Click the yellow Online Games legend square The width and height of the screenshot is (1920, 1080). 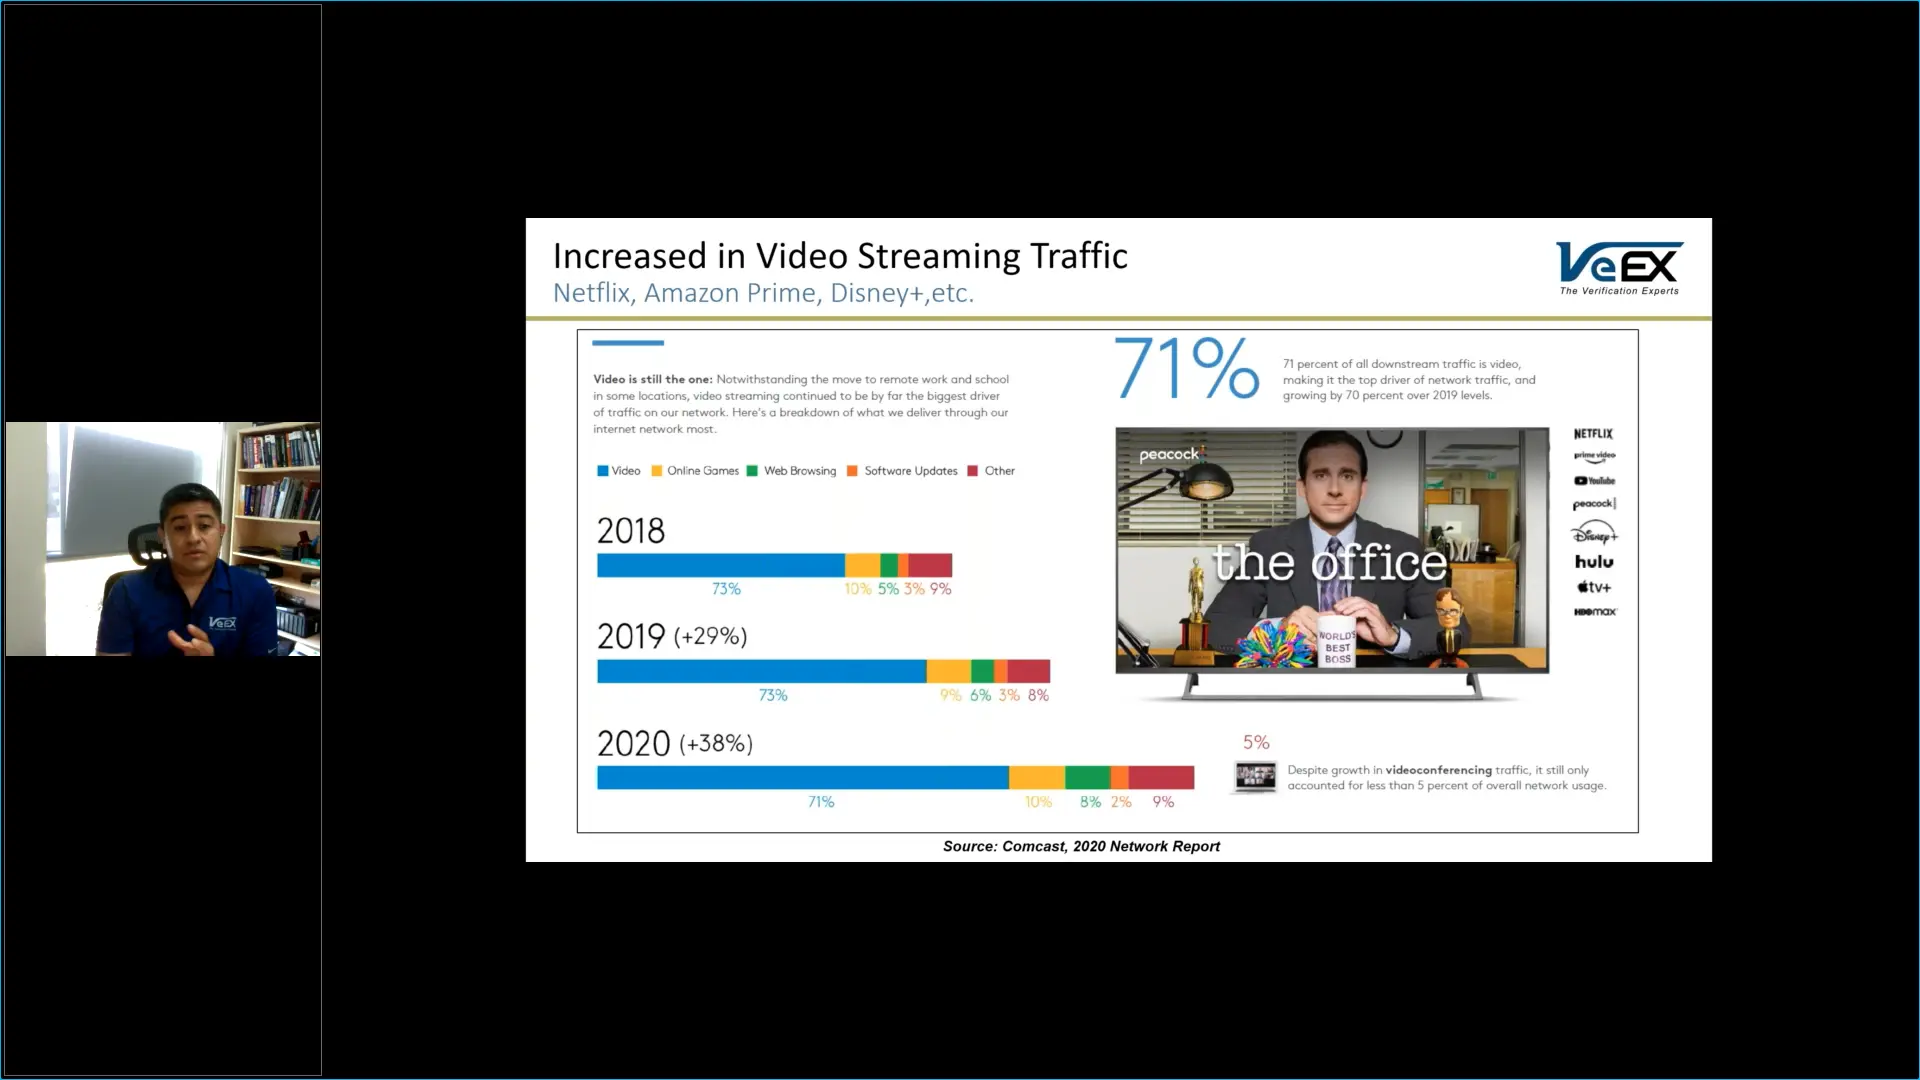tap(657, 471)
